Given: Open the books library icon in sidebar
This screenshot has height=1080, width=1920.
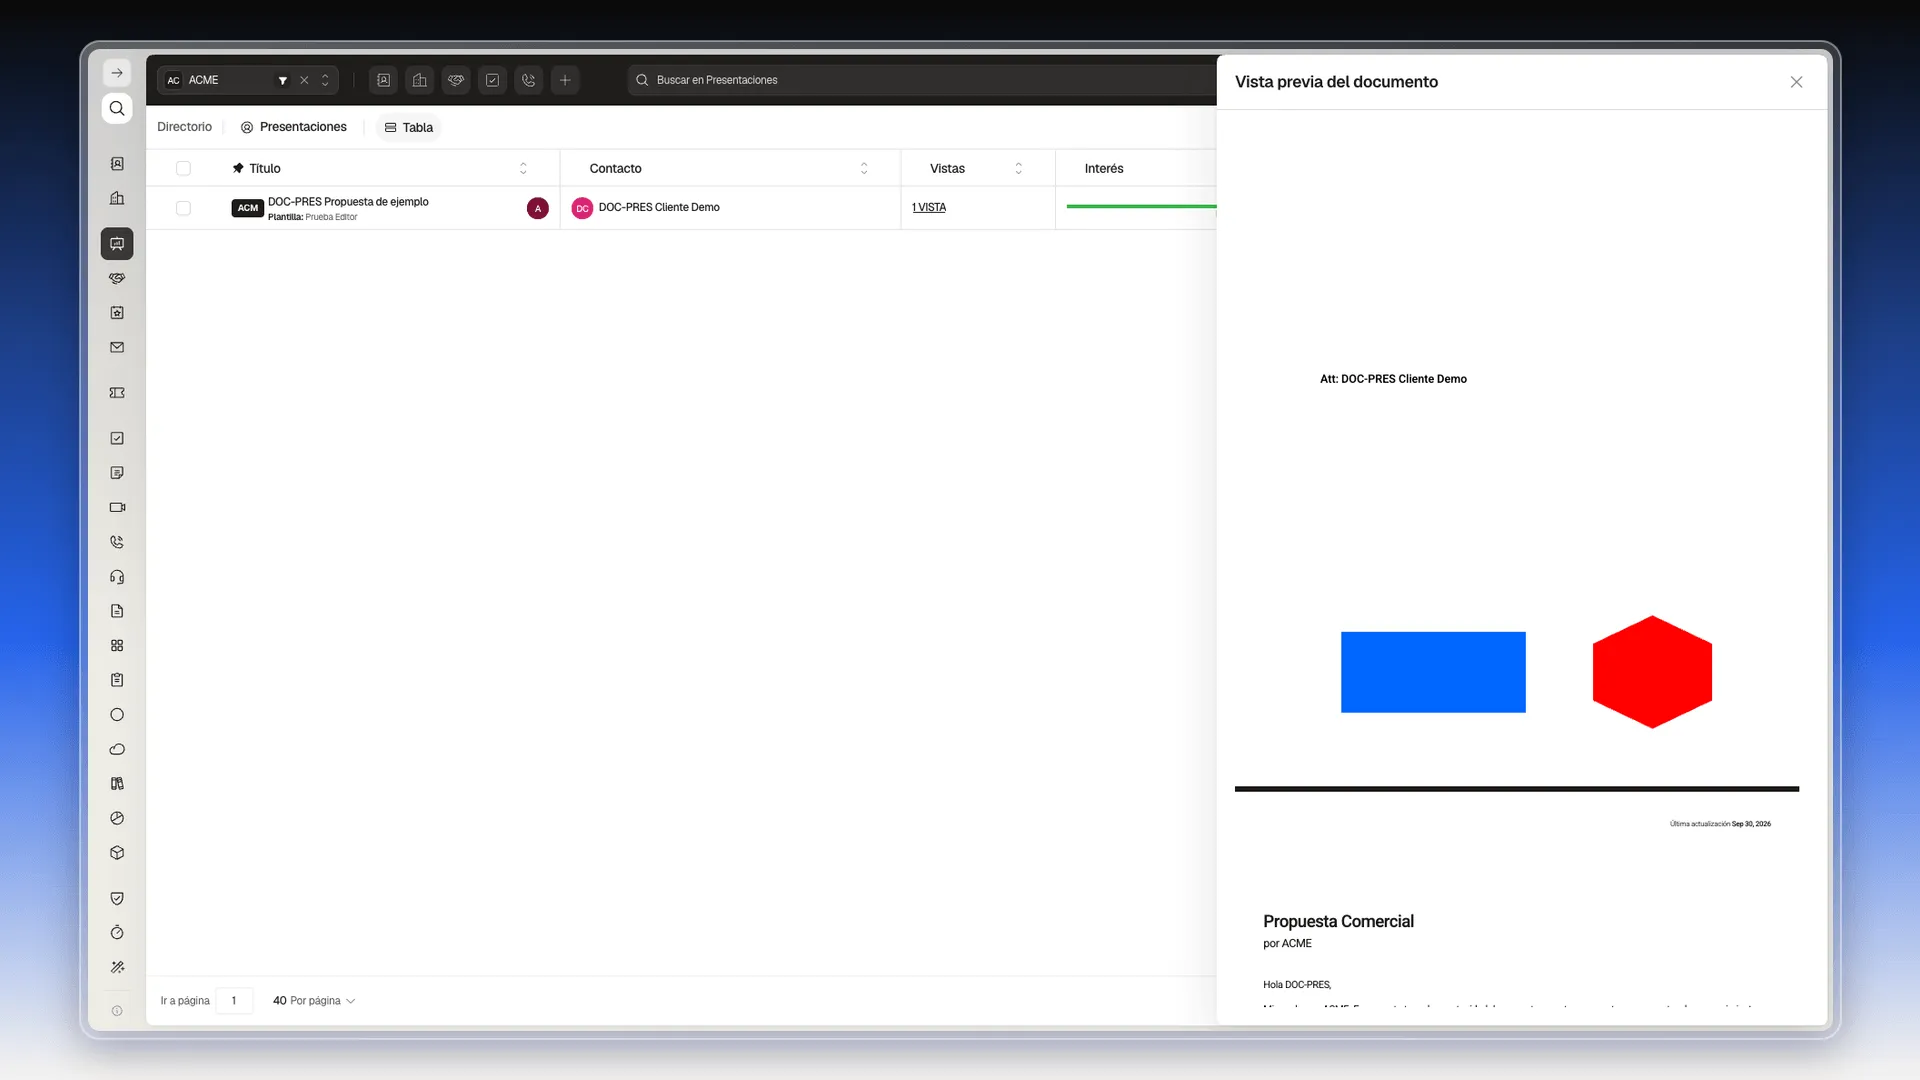Looking at the screenshot, I should coord(117,784).
